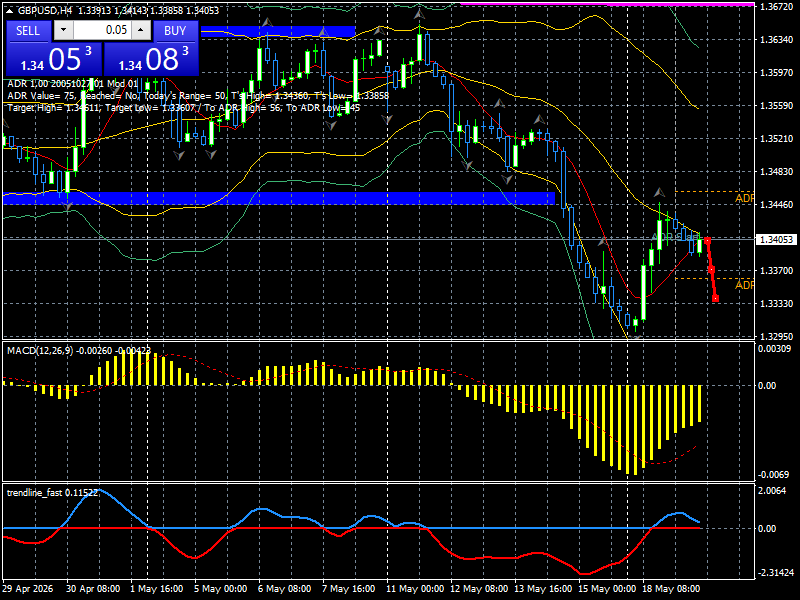This screenshot has width=800, height=600.
Task: Click the 15 May 00:00 time label
Action: click(607, 588)
